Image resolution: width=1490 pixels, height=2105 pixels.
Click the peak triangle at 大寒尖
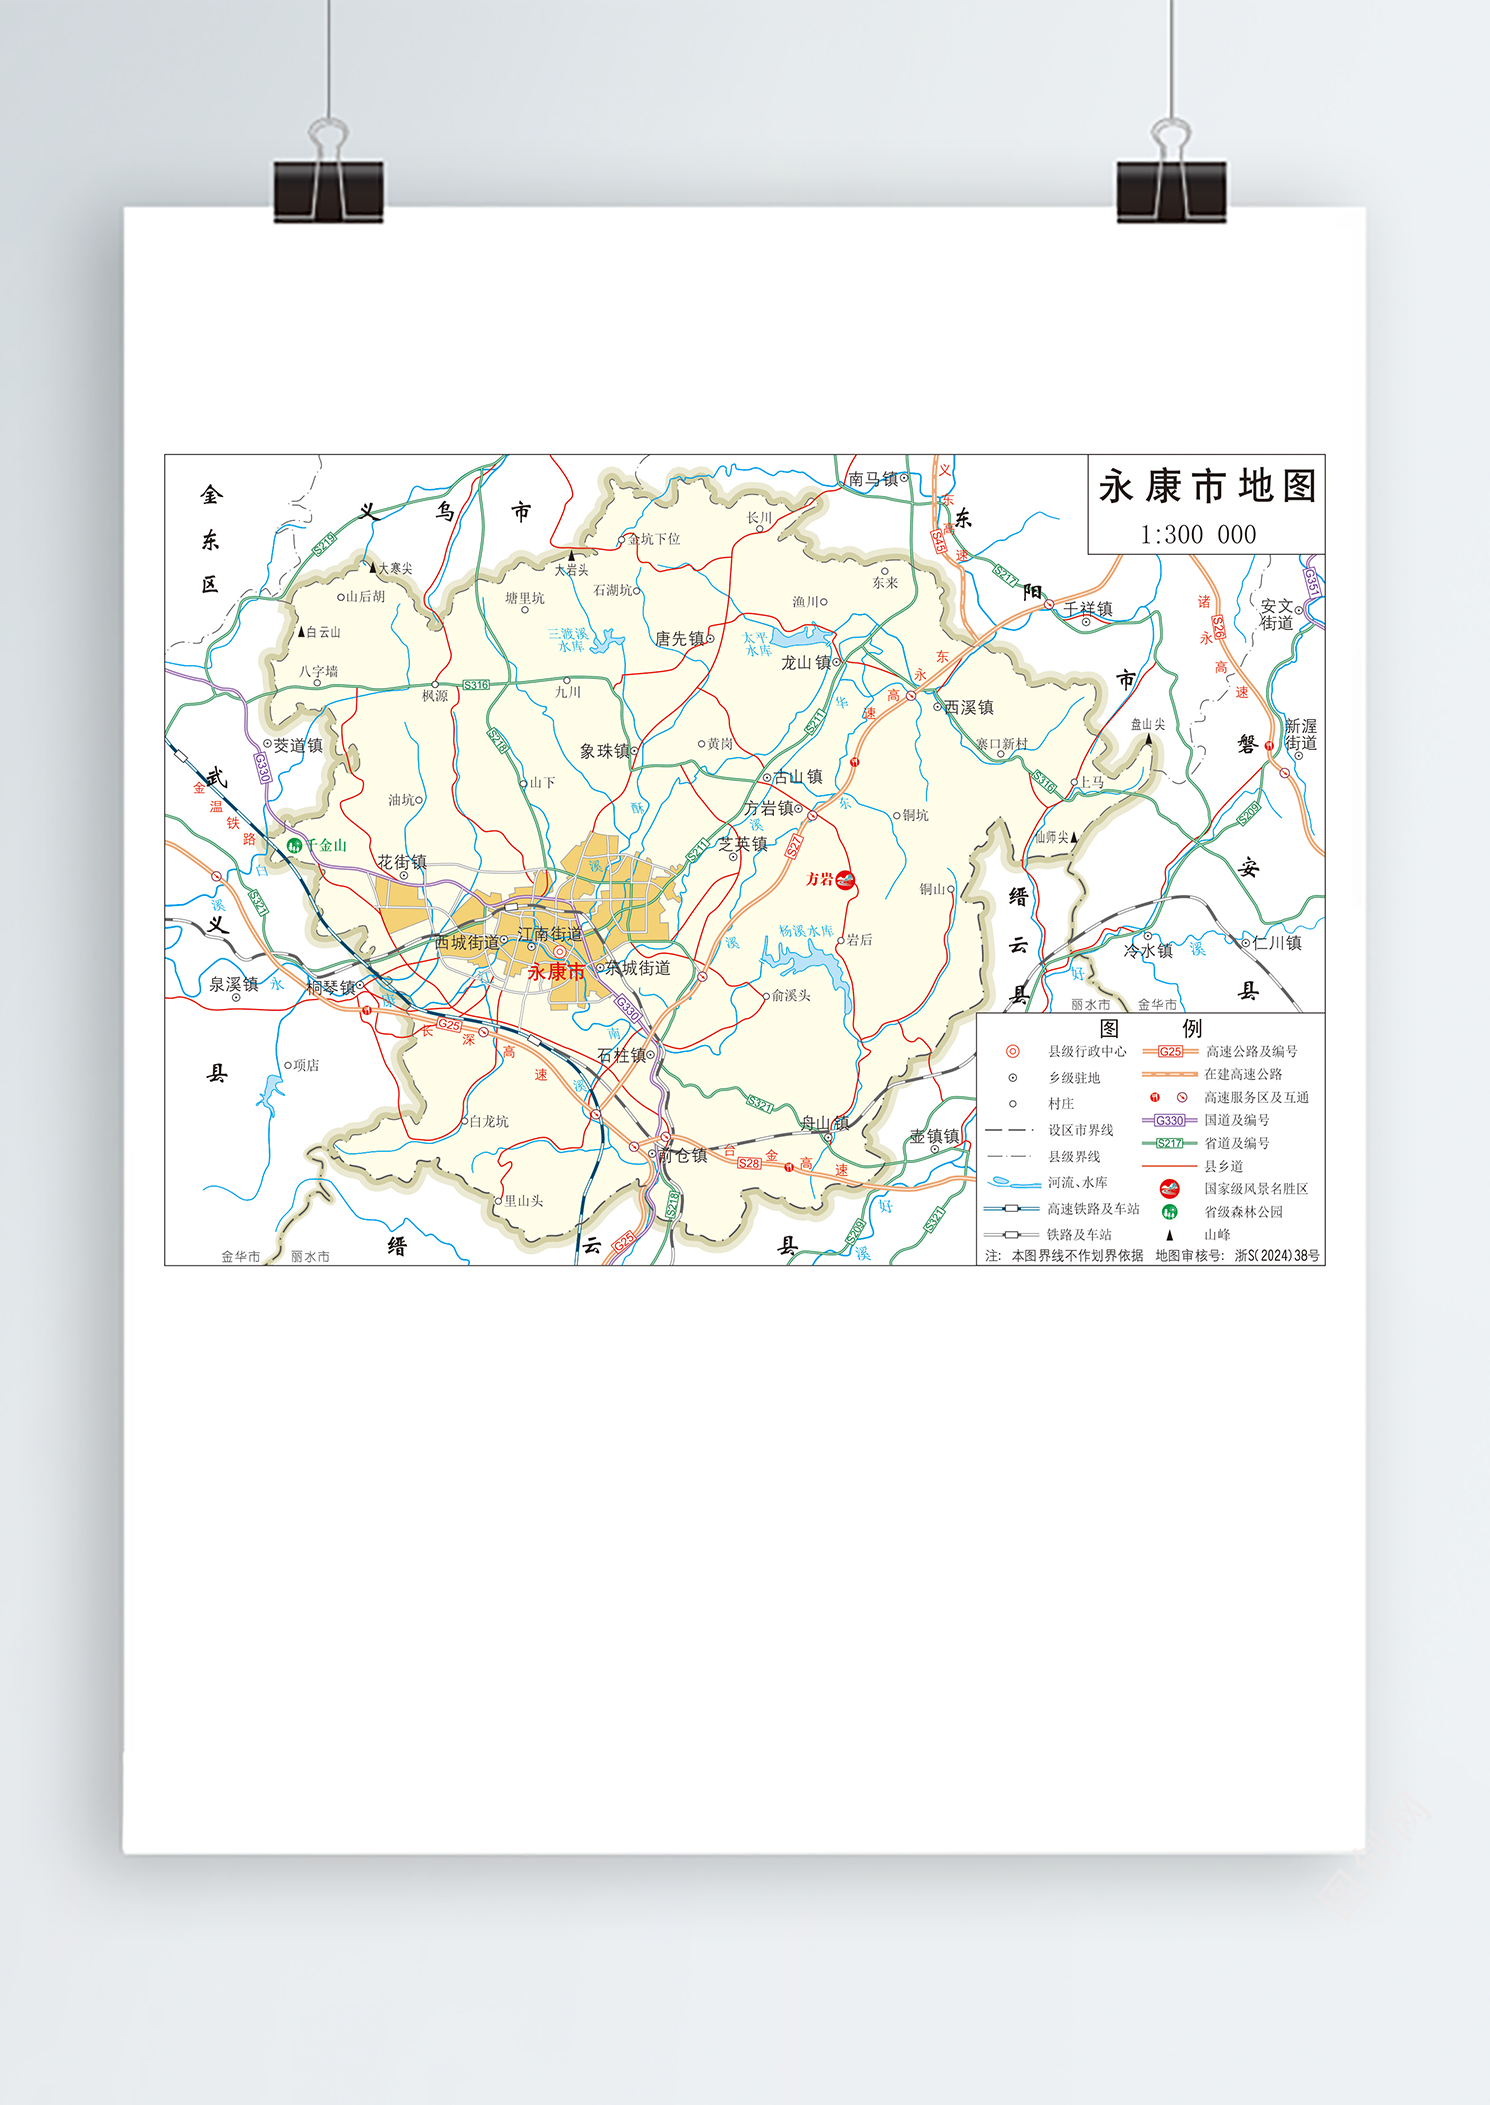tap(373, 567)
